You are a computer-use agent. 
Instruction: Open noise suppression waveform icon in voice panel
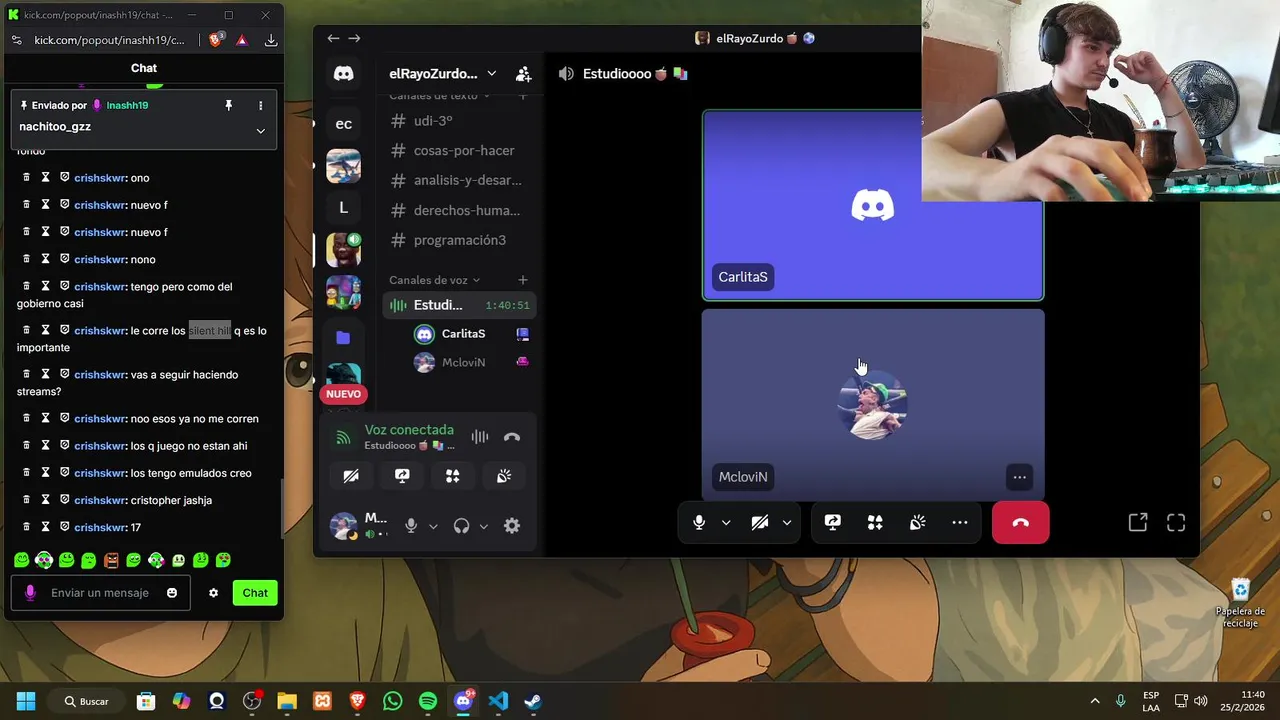coord(480,437)
